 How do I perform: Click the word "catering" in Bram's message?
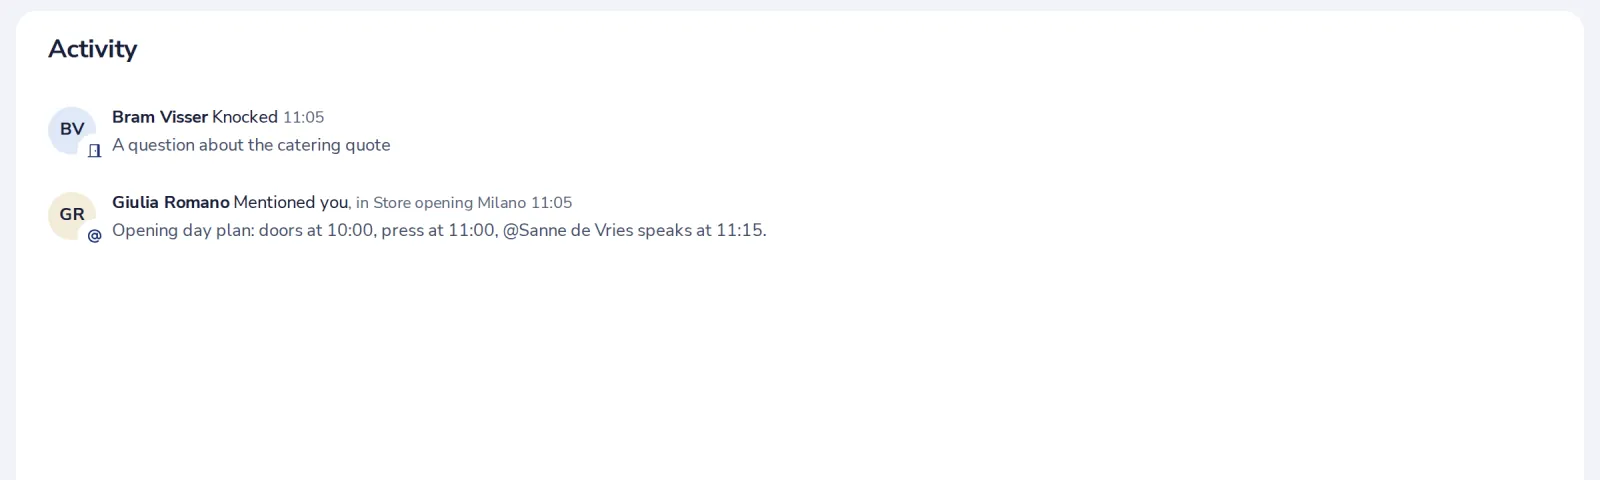[309, 145]
